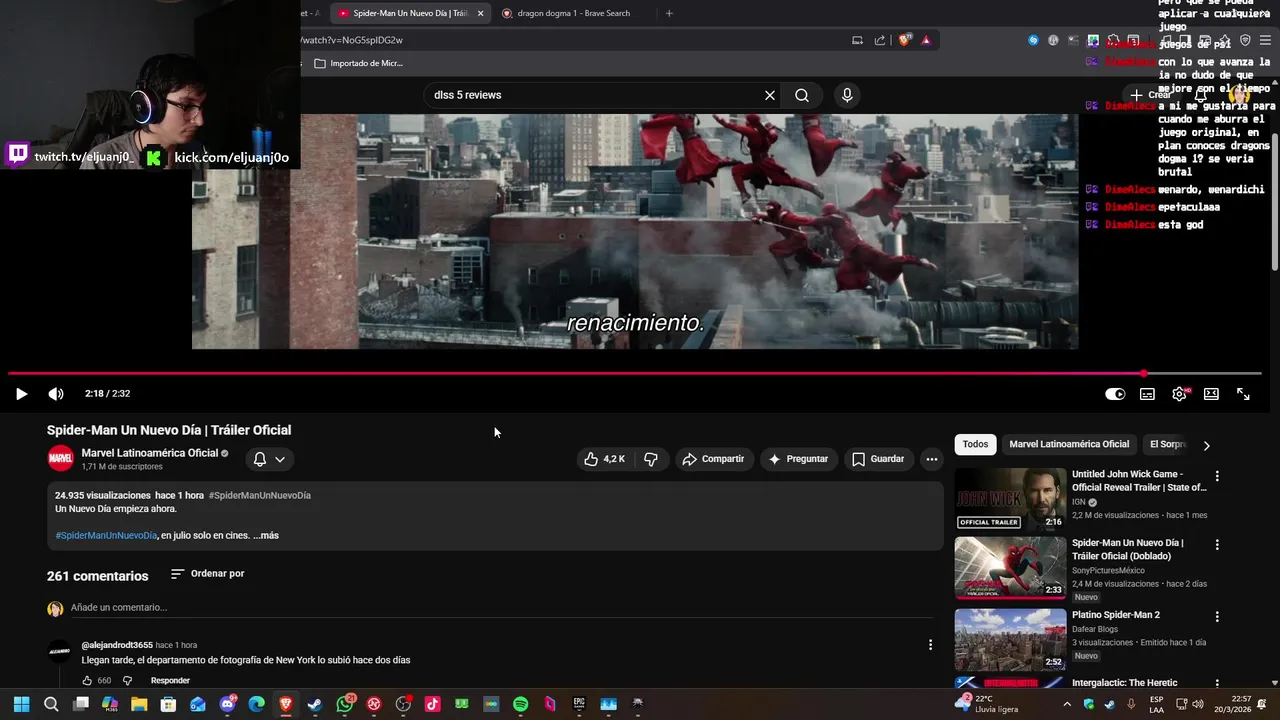Image resolution: width=1280 pixels, height=720 pixels.
Task: Click the share page icon in address bar
Action: pyautogui.click(x=880, y=40)
